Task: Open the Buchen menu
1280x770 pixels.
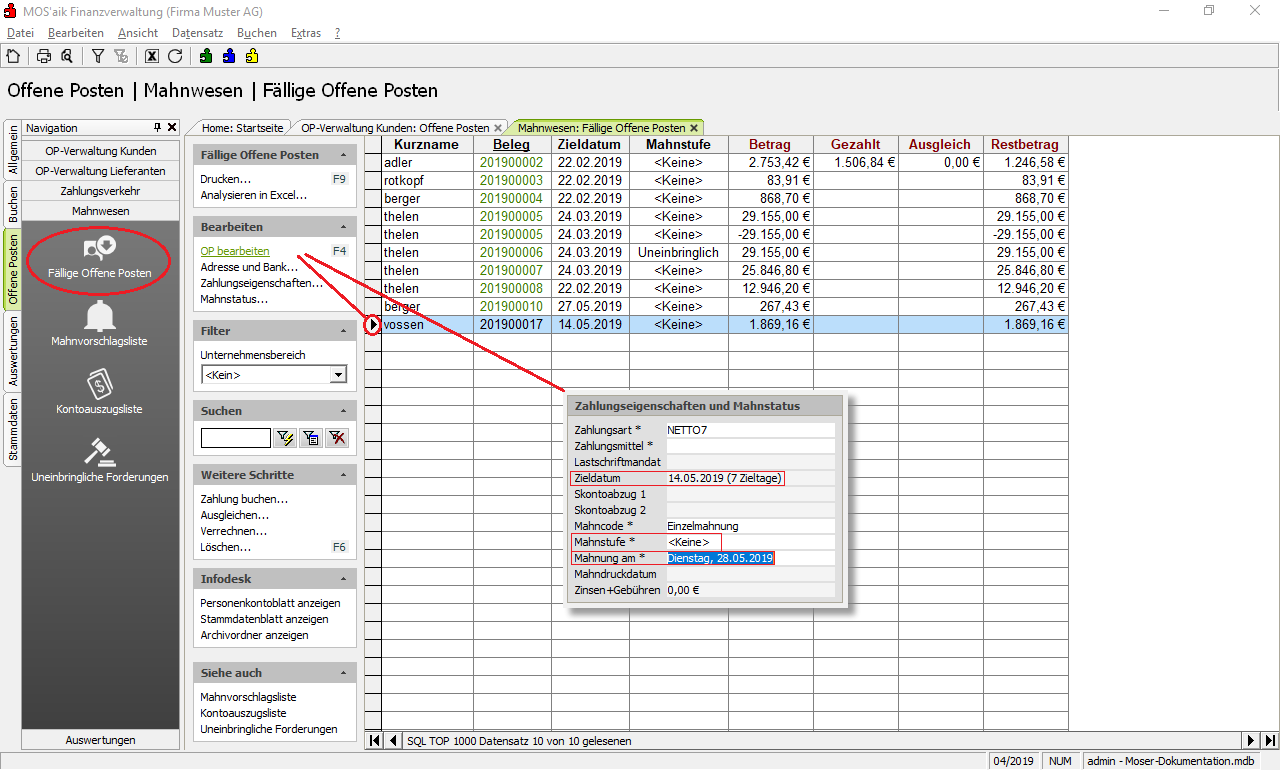Action: pyautogui.click(x=257, y=33)
